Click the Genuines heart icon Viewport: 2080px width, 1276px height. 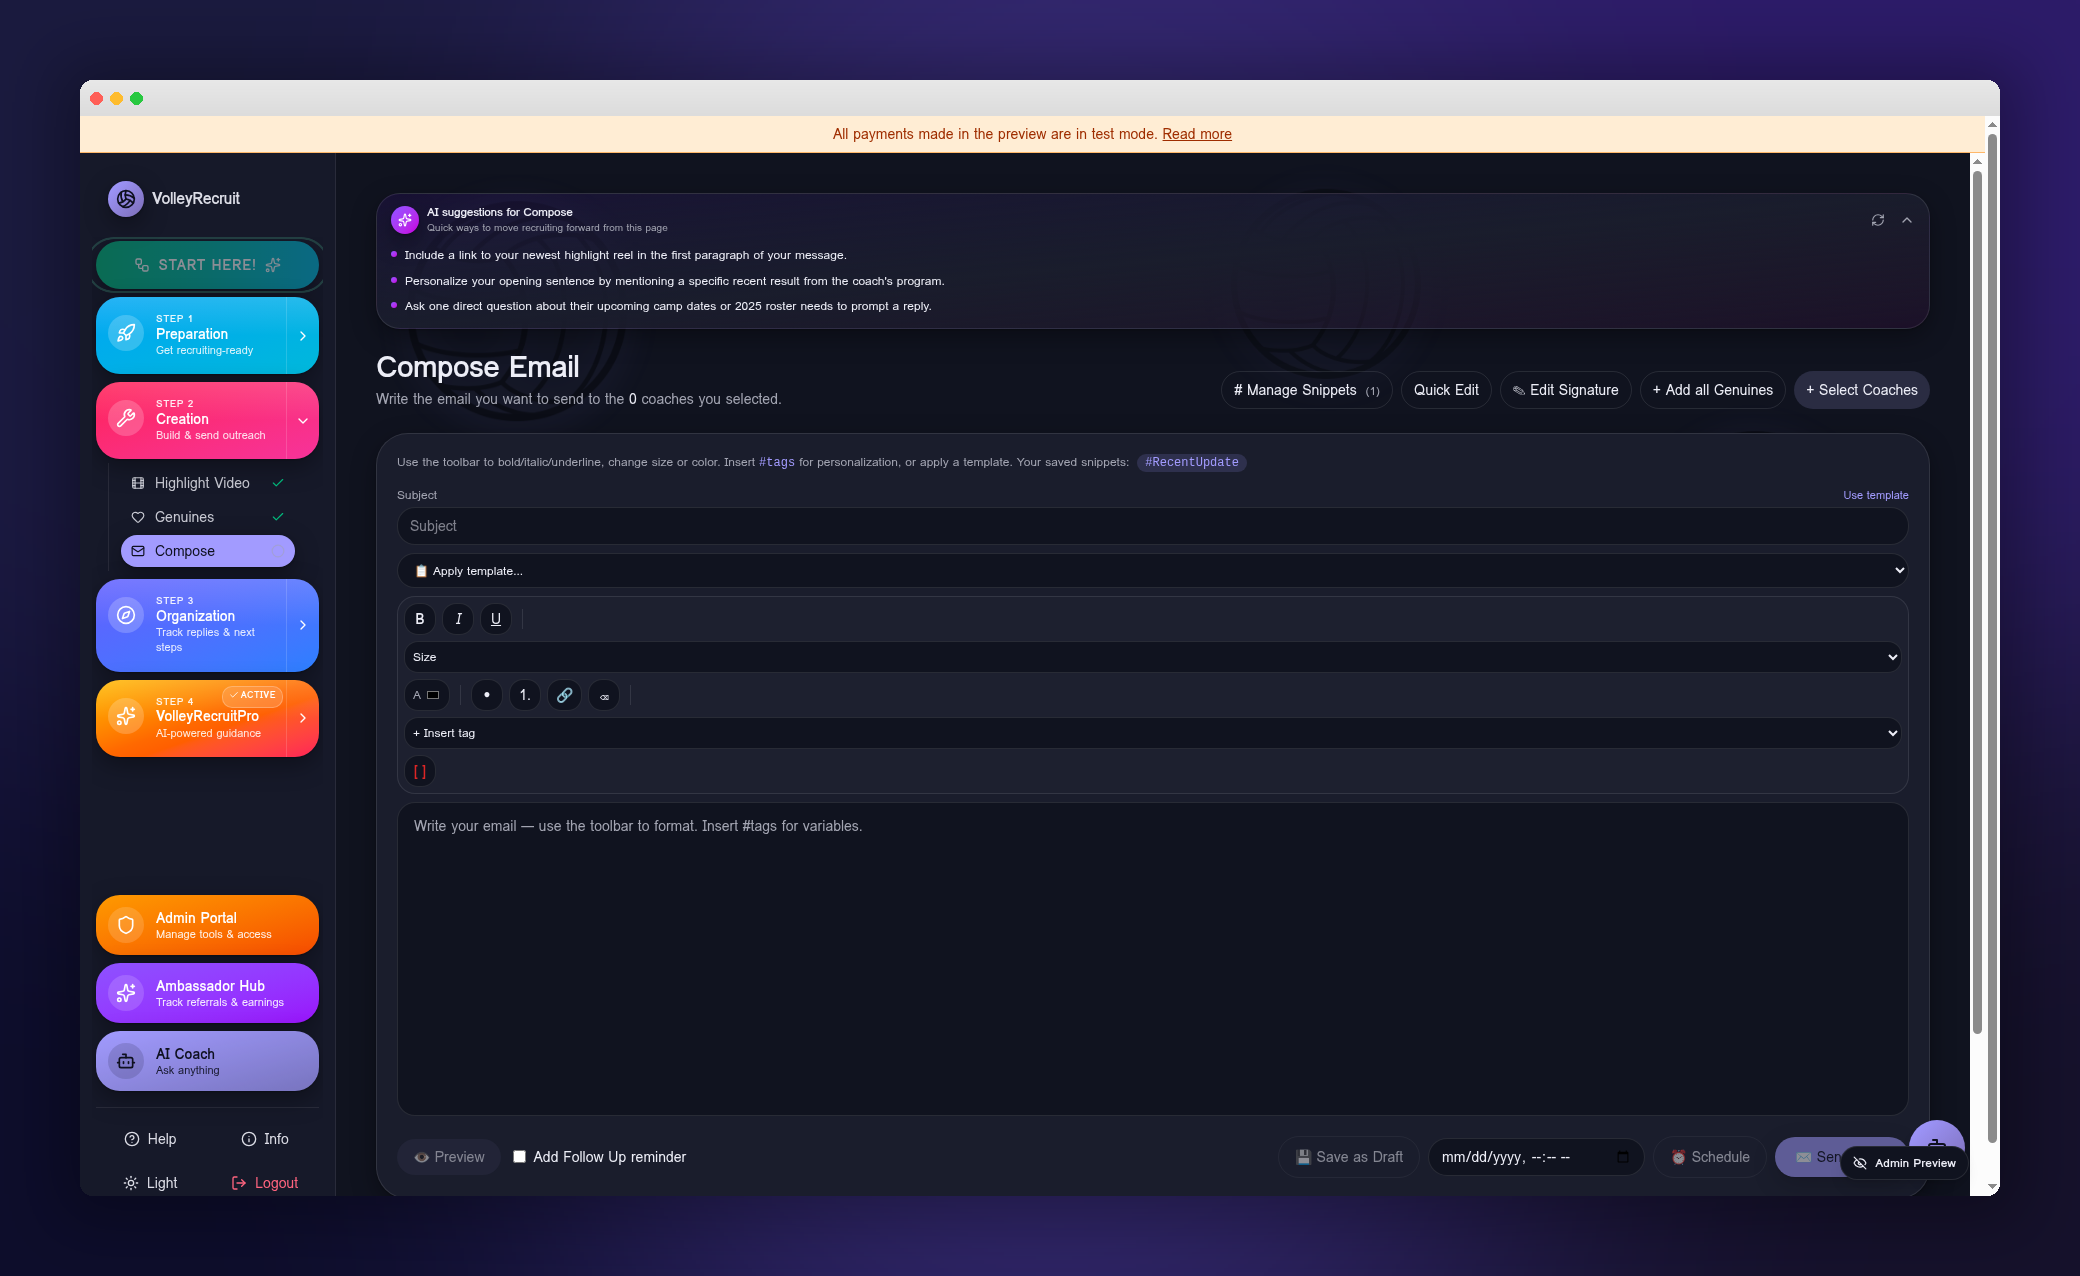(x=138, y=517)
